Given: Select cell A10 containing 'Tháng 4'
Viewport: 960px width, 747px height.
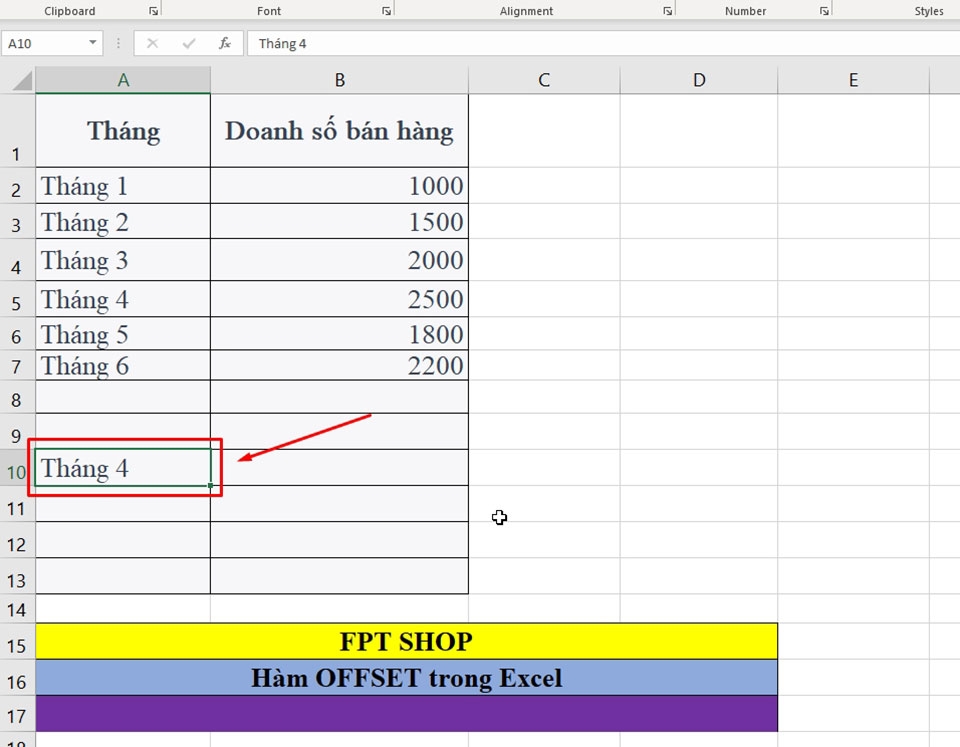Looking at the screenshot, I should [123, 468].
